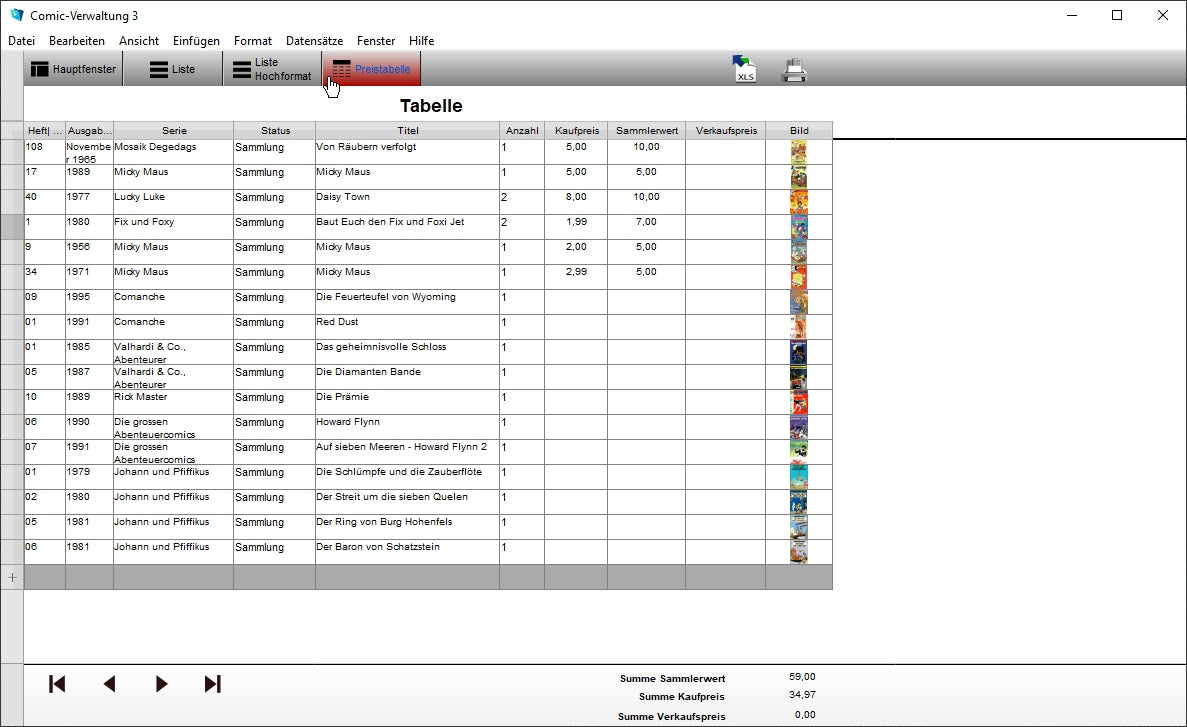Image resolution: width=1187 pixels, height=727 pixels.
Task: Open the Datensätze menu
Action: click(x=314, y=41)
